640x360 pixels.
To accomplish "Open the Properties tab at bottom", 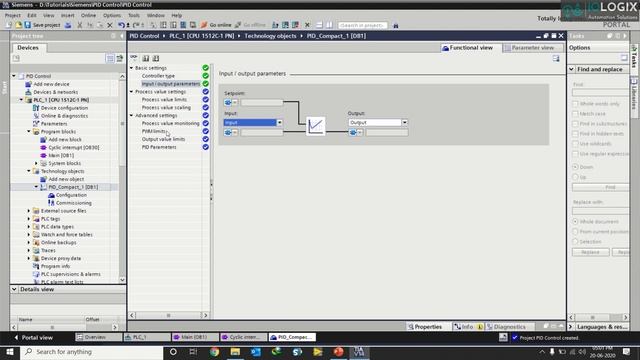I will coord(425,327).
